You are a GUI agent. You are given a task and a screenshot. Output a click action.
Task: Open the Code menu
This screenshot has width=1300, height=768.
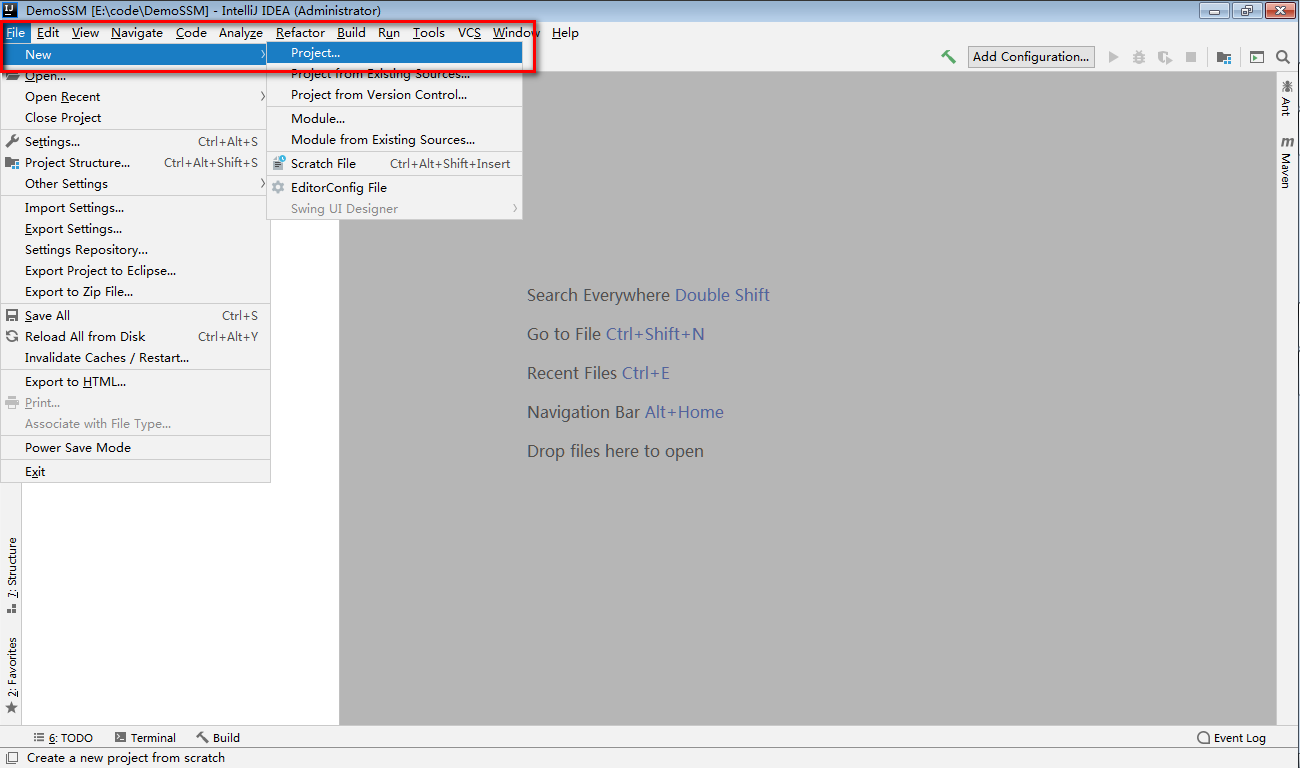pyautogui.click(x=191, y=32)
